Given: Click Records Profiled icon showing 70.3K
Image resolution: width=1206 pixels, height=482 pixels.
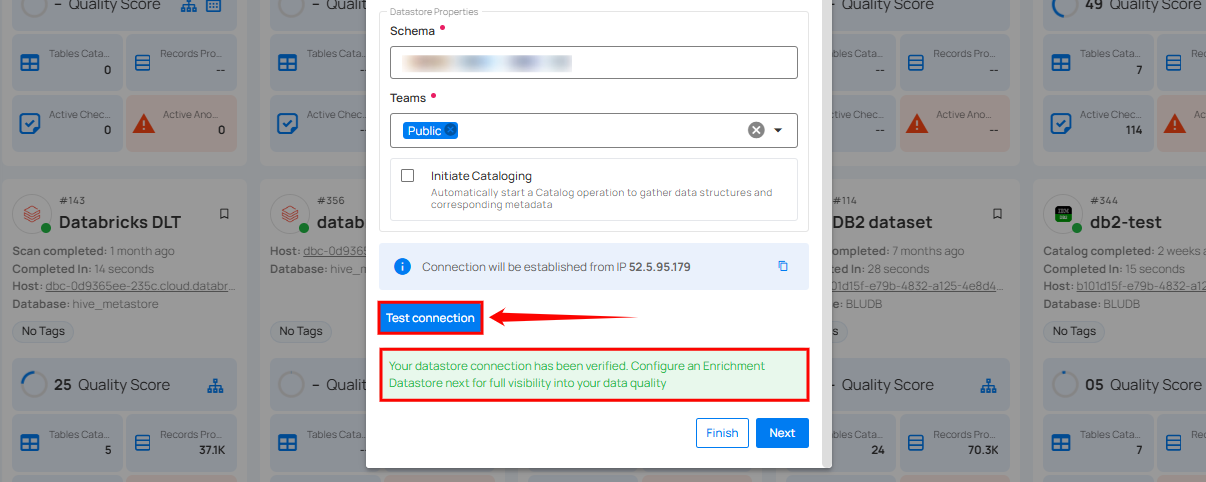Looking at the screenshot, I should pos(915,441).
